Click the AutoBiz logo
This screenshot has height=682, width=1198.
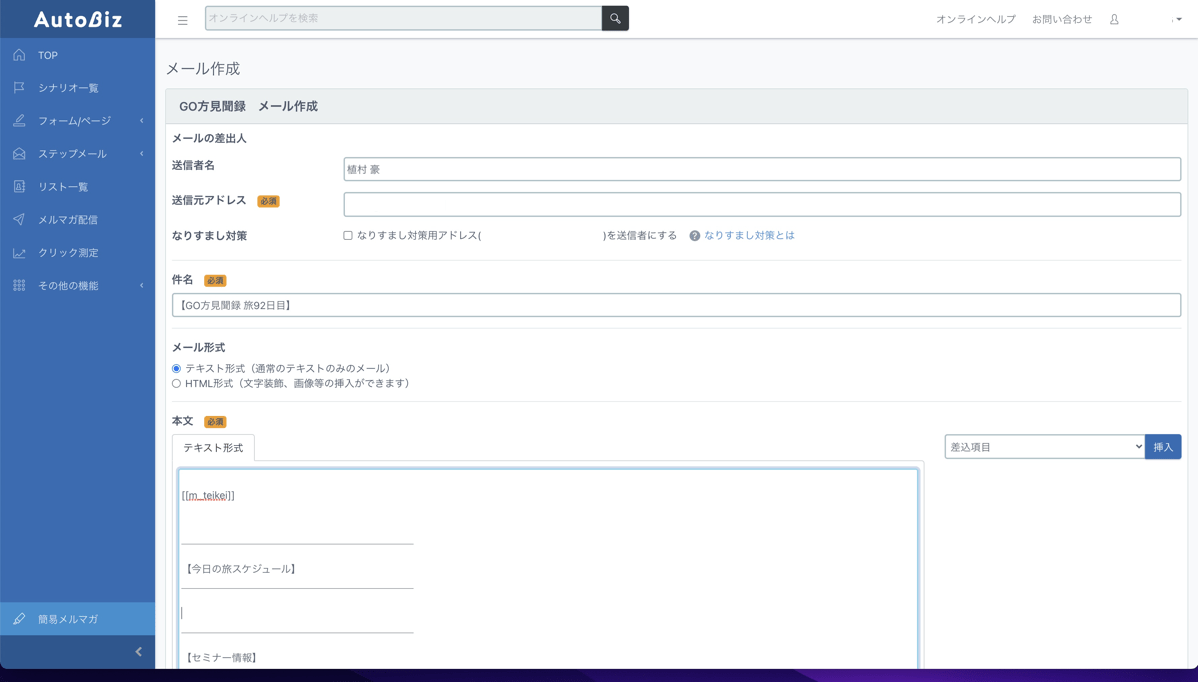(x=77, y=19)
